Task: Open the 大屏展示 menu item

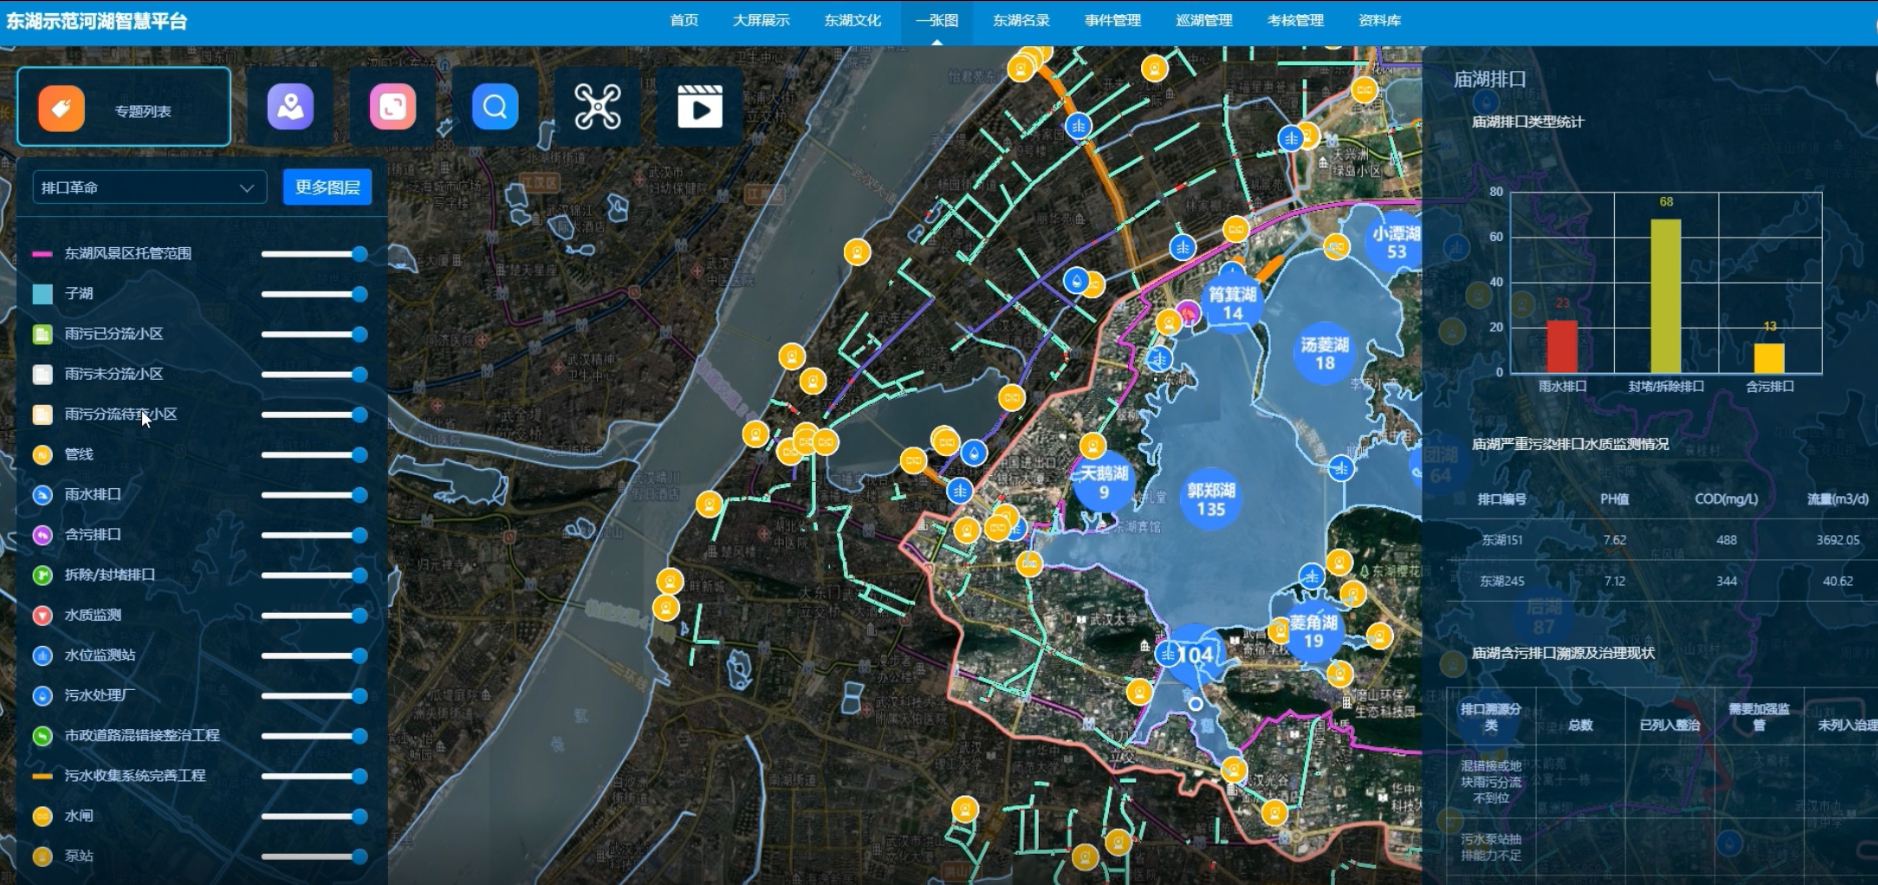Action: tap(761, 20)
